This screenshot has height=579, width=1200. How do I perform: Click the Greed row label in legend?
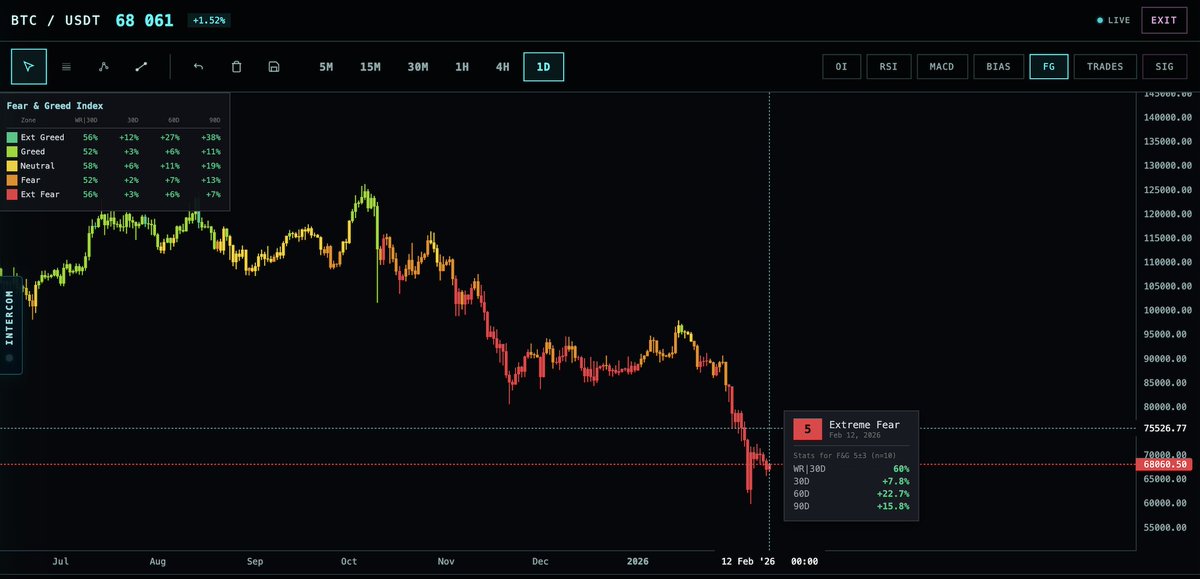coord(33,152)
